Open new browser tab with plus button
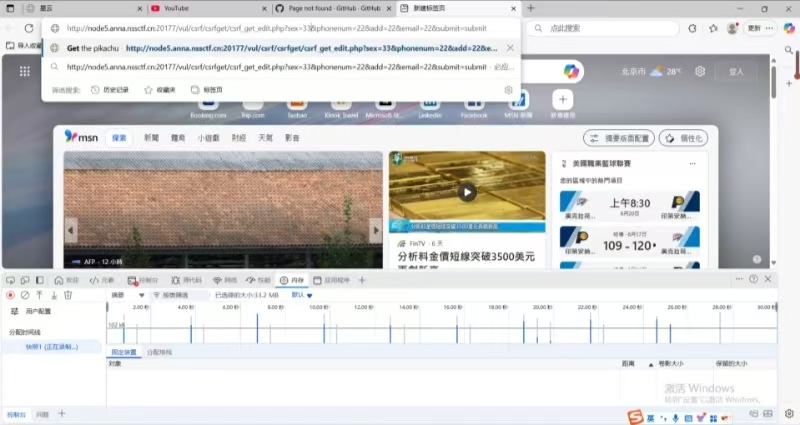The height and width of the screenshot is (425, 800). (x=531, y=8)
